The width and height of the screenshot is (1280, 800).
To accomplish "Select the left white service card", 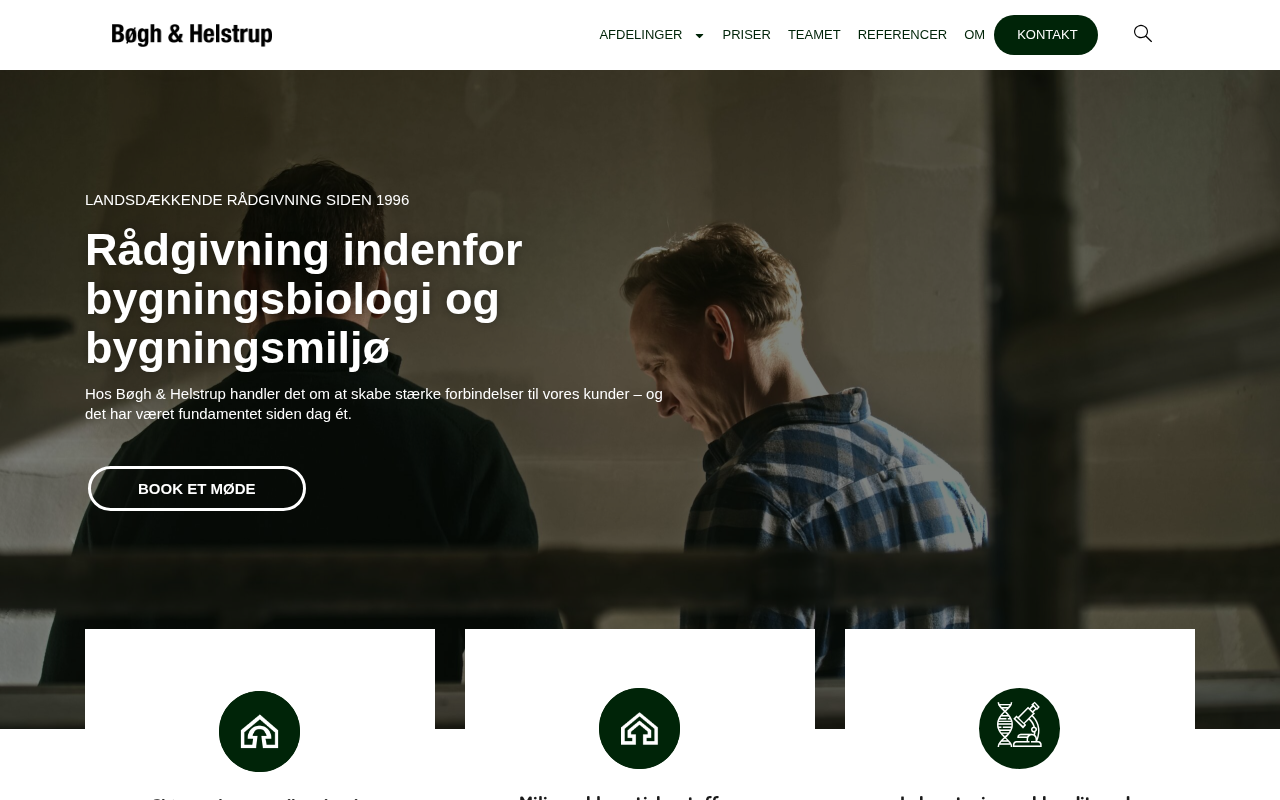I will [x=260, y=714].
